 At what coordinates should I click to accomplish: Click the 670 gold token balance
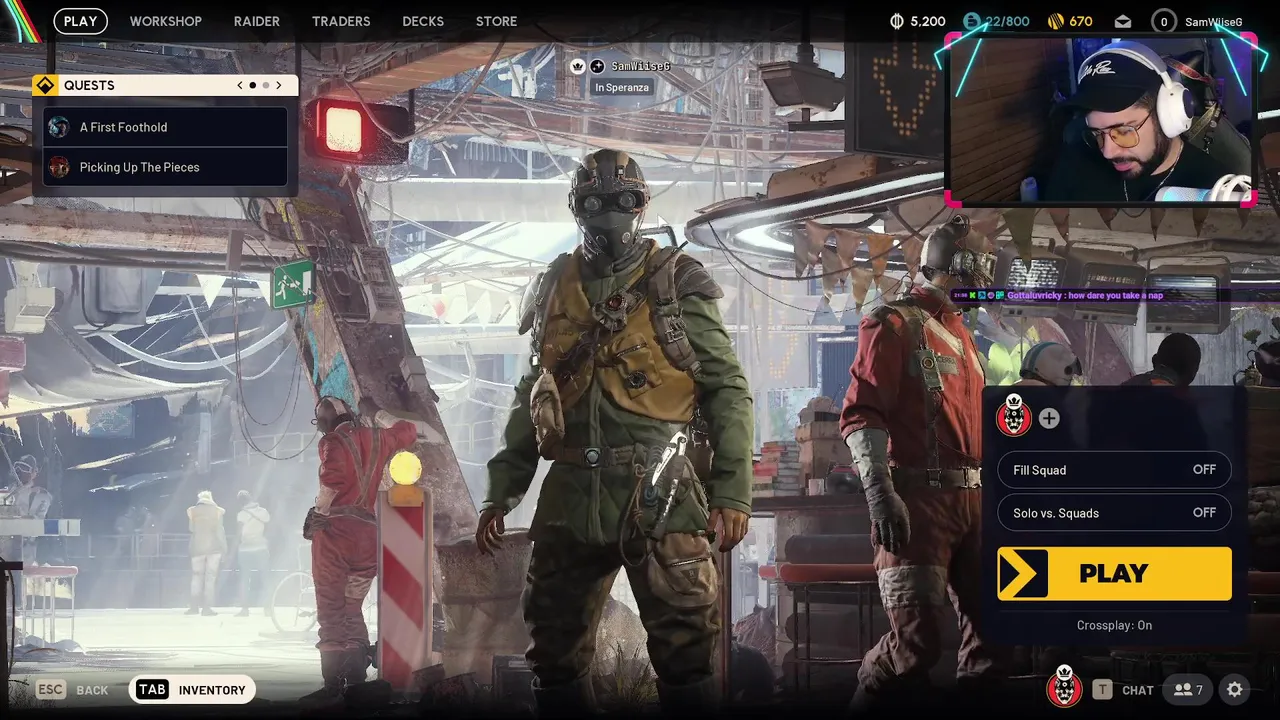tap(1081, 21)
